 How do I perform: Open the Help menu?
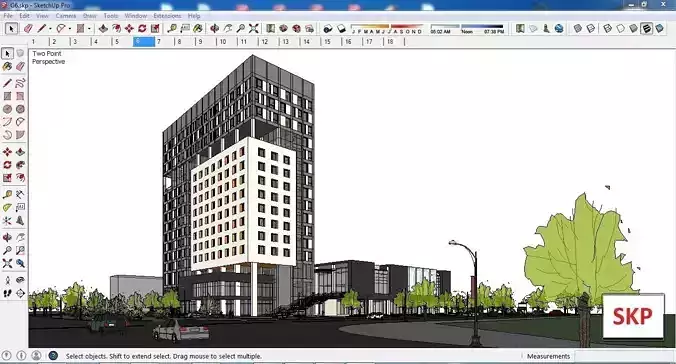(x=194, y=16)
